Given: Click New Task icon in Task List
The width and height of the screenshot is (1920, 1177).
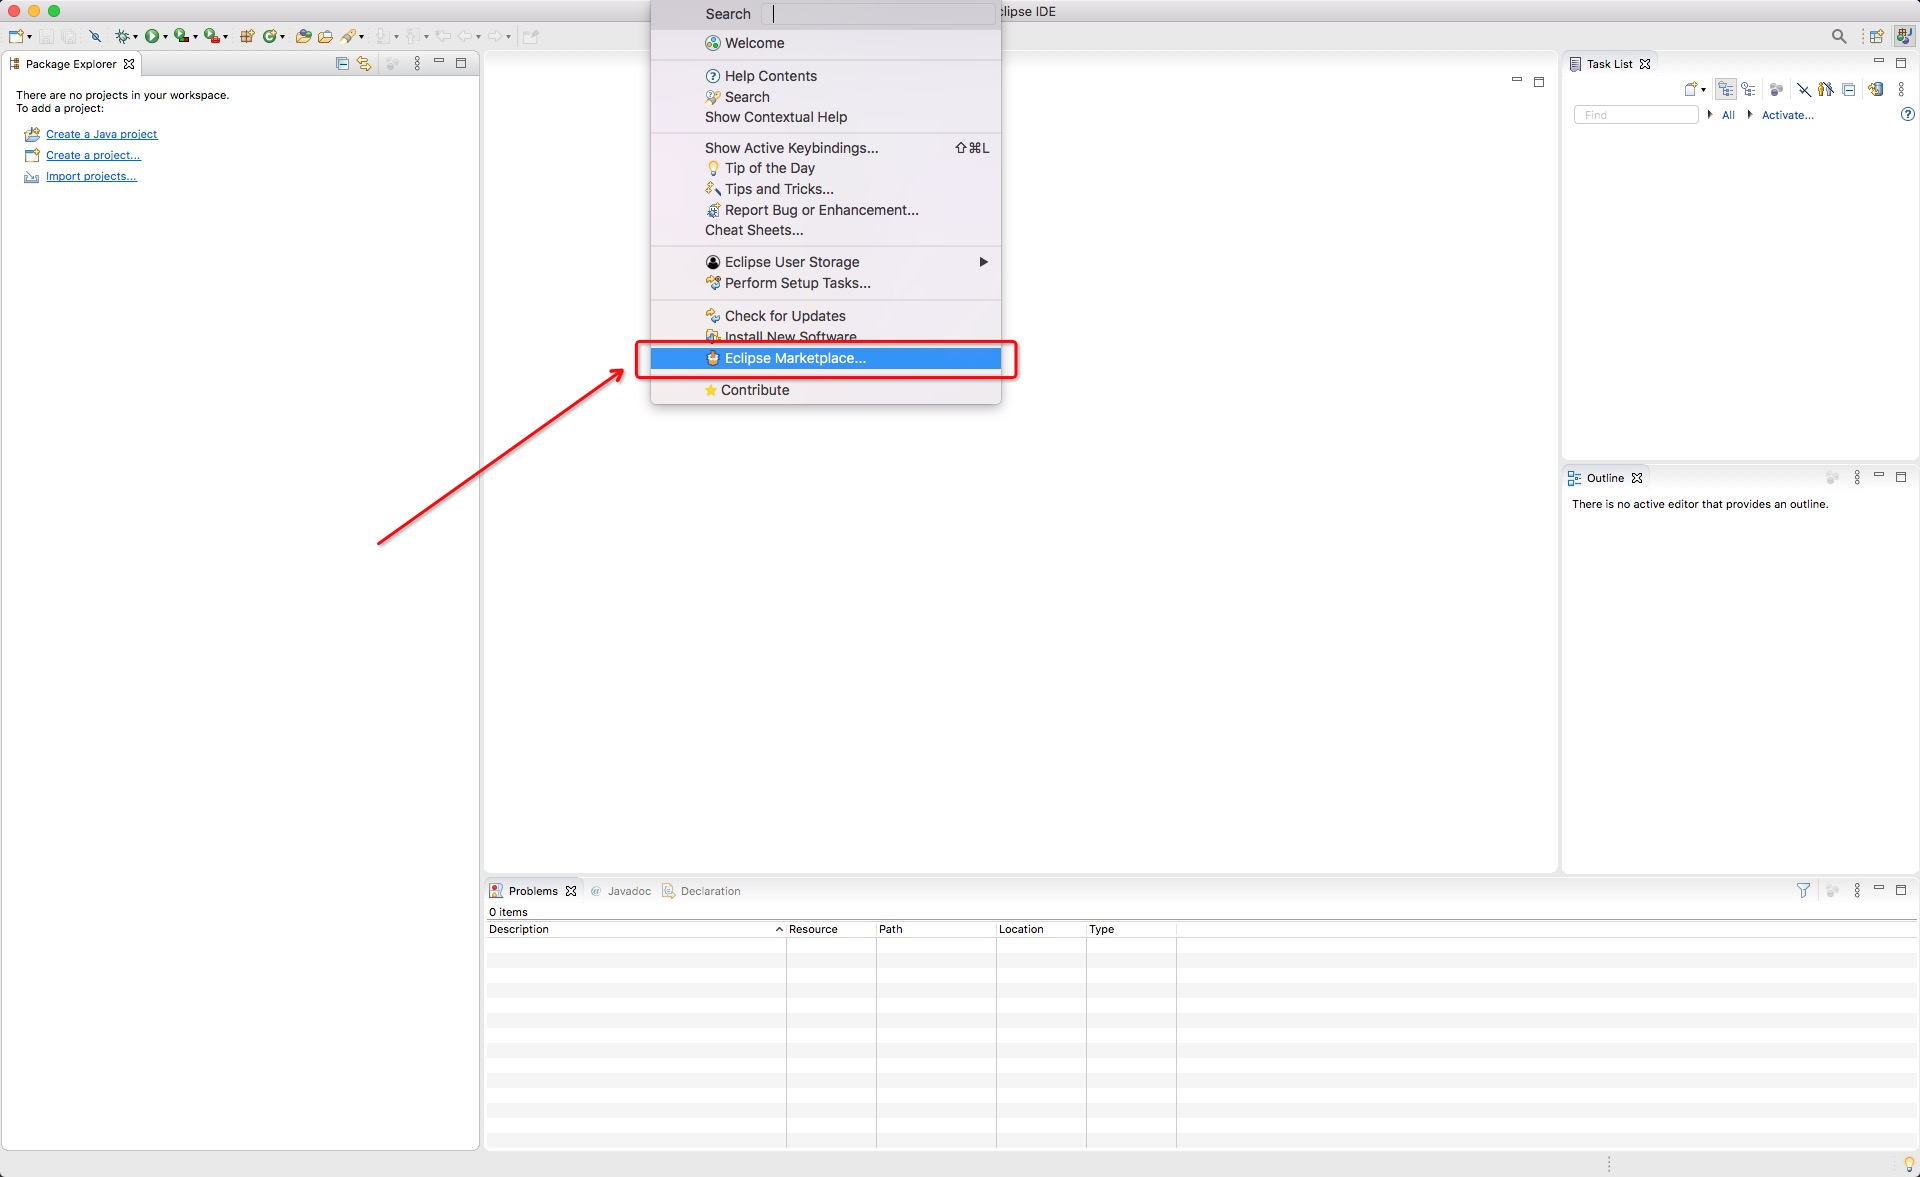Looking at the screenshot, I should tap(1691, 89).
